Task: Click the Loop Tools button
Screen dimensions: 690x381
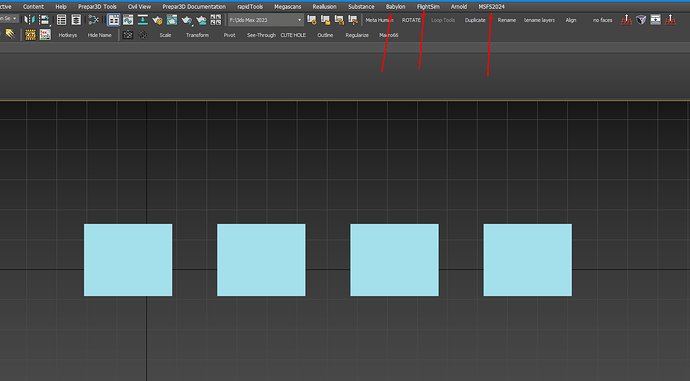Action: [x=443, y=20]
